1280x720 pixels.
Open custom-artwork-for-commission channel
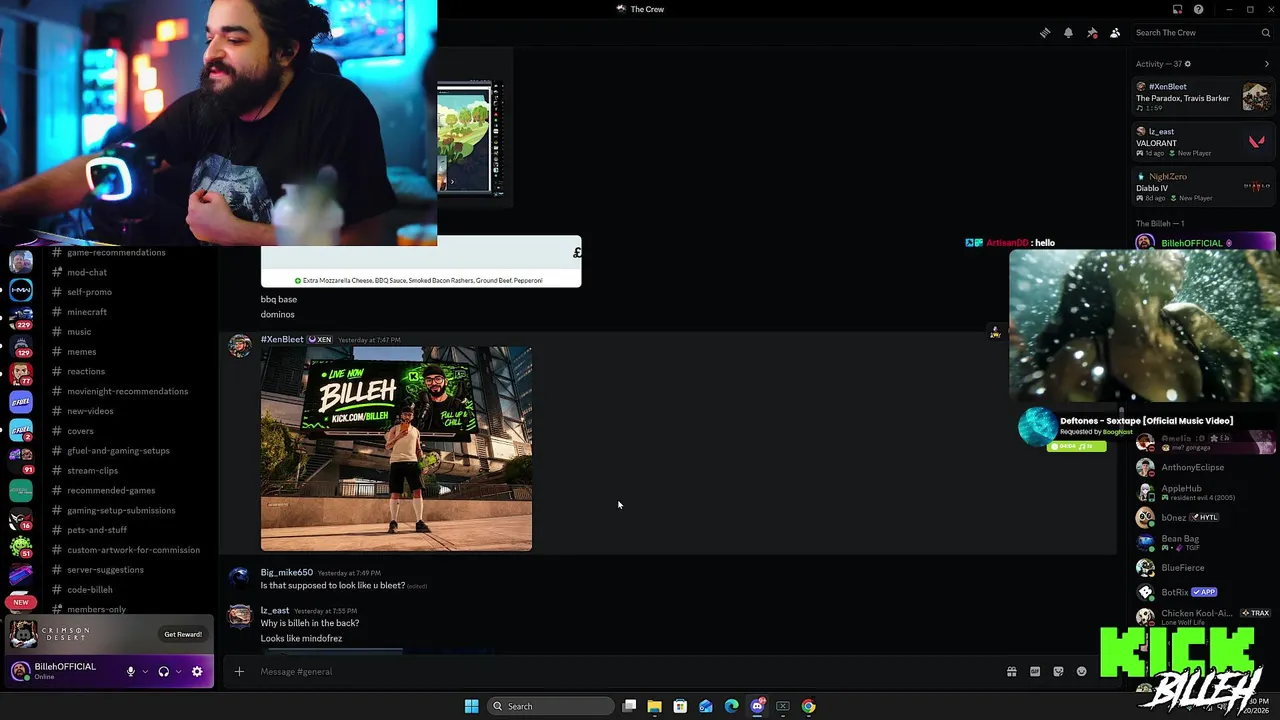click(x=133, y=550)
